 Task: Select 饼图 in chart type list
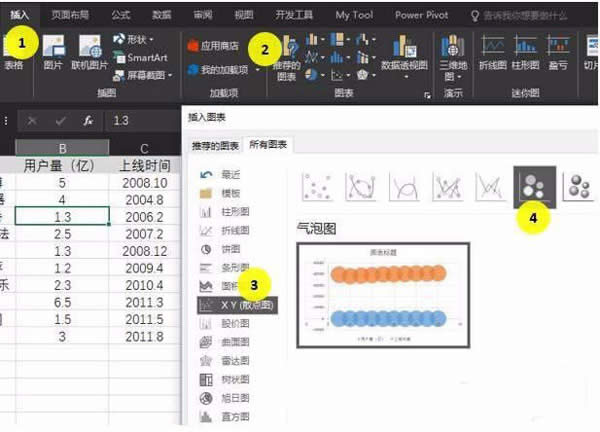click(230, 249)
